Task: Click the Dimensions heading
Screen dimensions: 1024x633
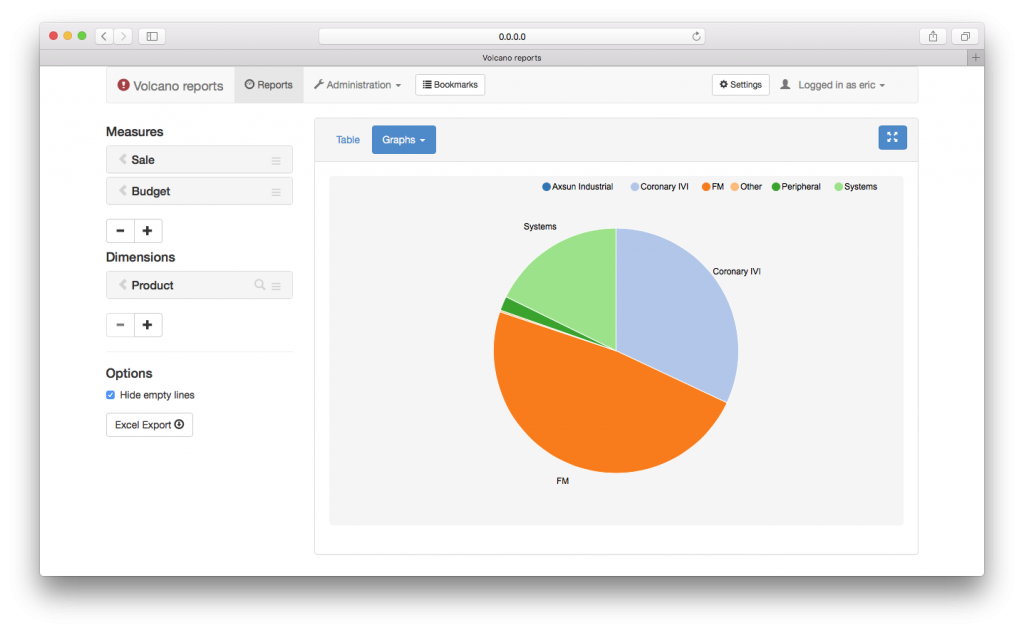Action: coord(140,257)
